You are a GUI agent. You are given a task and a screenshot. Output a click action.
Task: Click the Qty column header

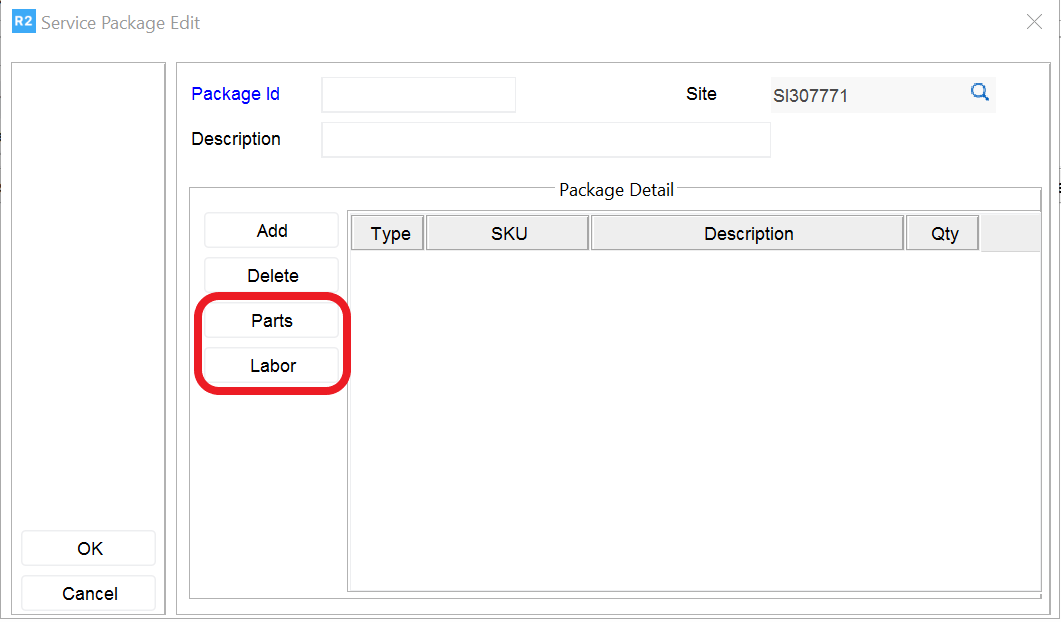click(943, 234)
